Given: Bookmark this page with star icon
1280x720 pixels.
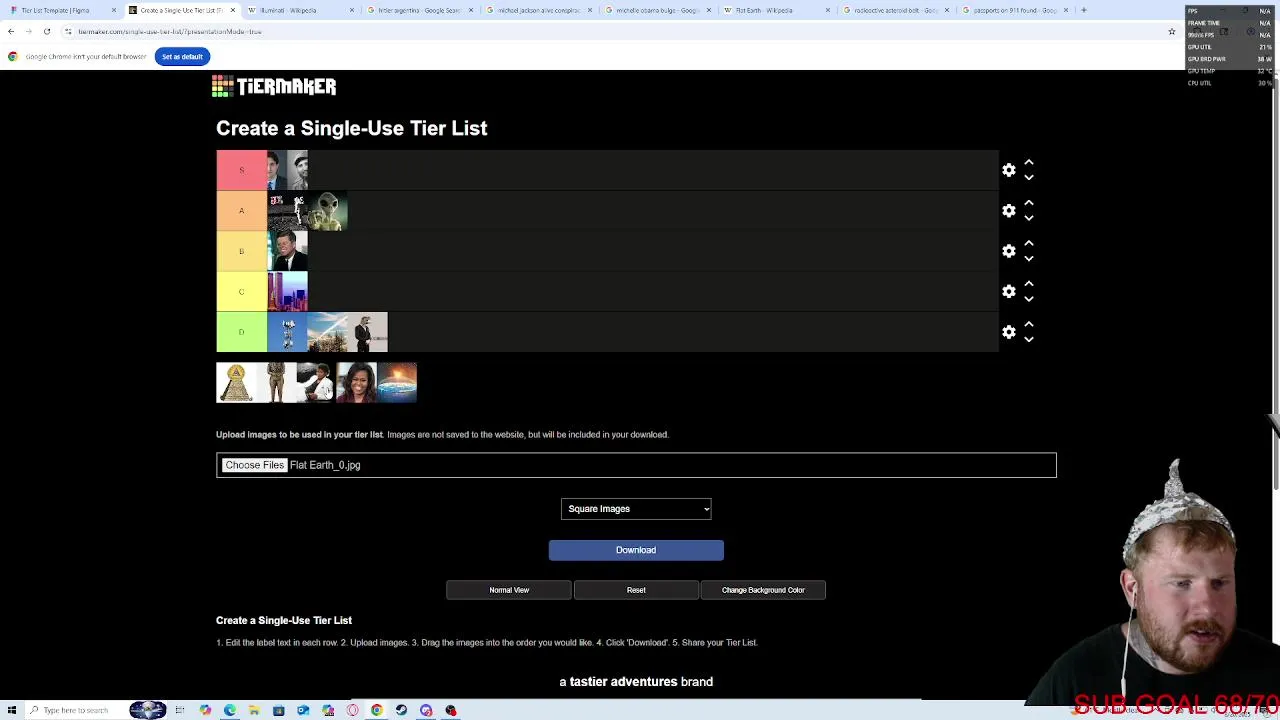Looking at the screenshot, I should 1172,31.
